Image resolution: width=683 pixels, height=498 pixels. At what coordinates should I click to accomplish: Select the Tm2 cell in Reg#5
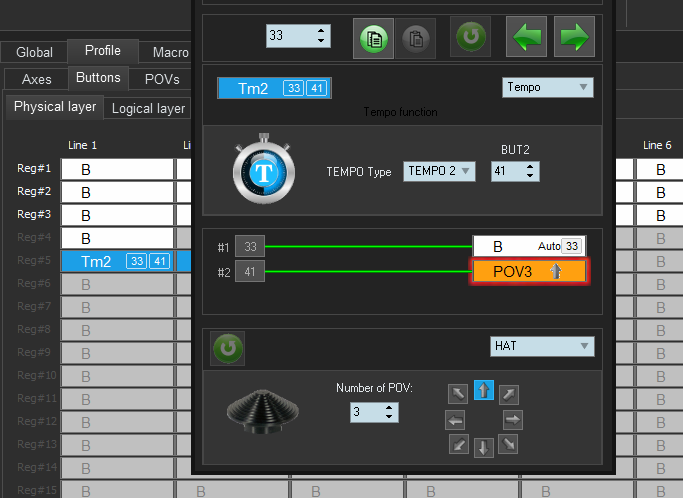(117, 261)
